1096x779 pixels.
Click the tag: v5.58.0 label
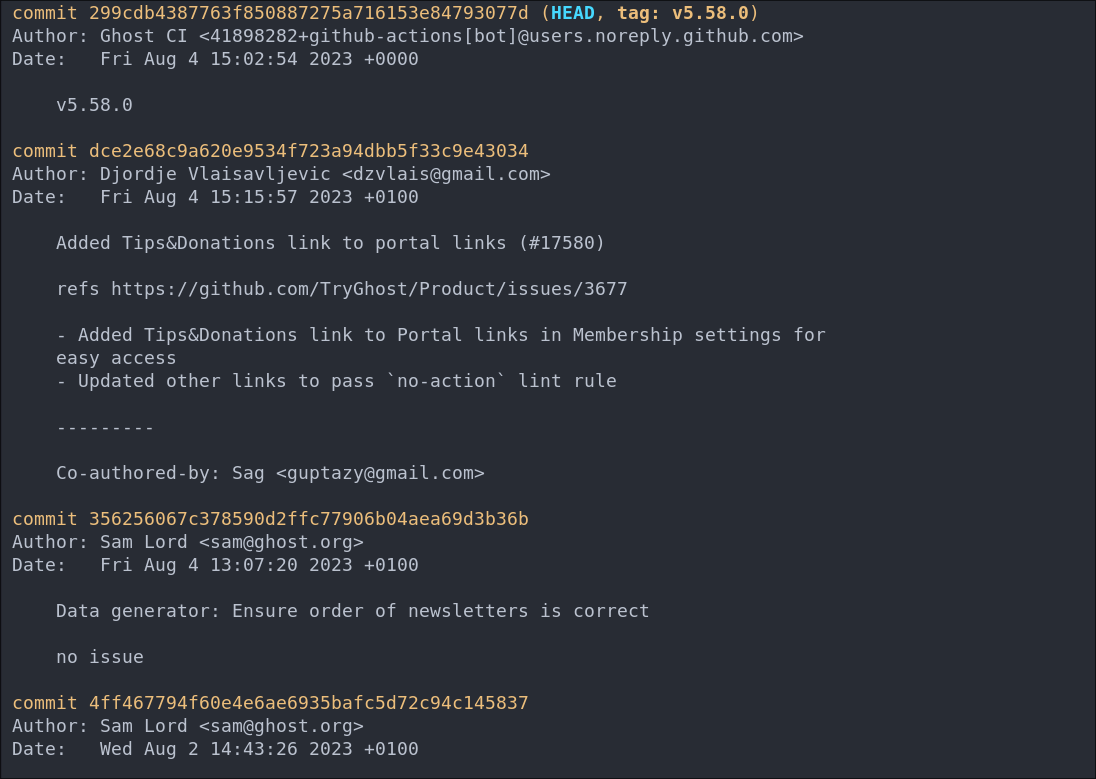pos(682,13)
